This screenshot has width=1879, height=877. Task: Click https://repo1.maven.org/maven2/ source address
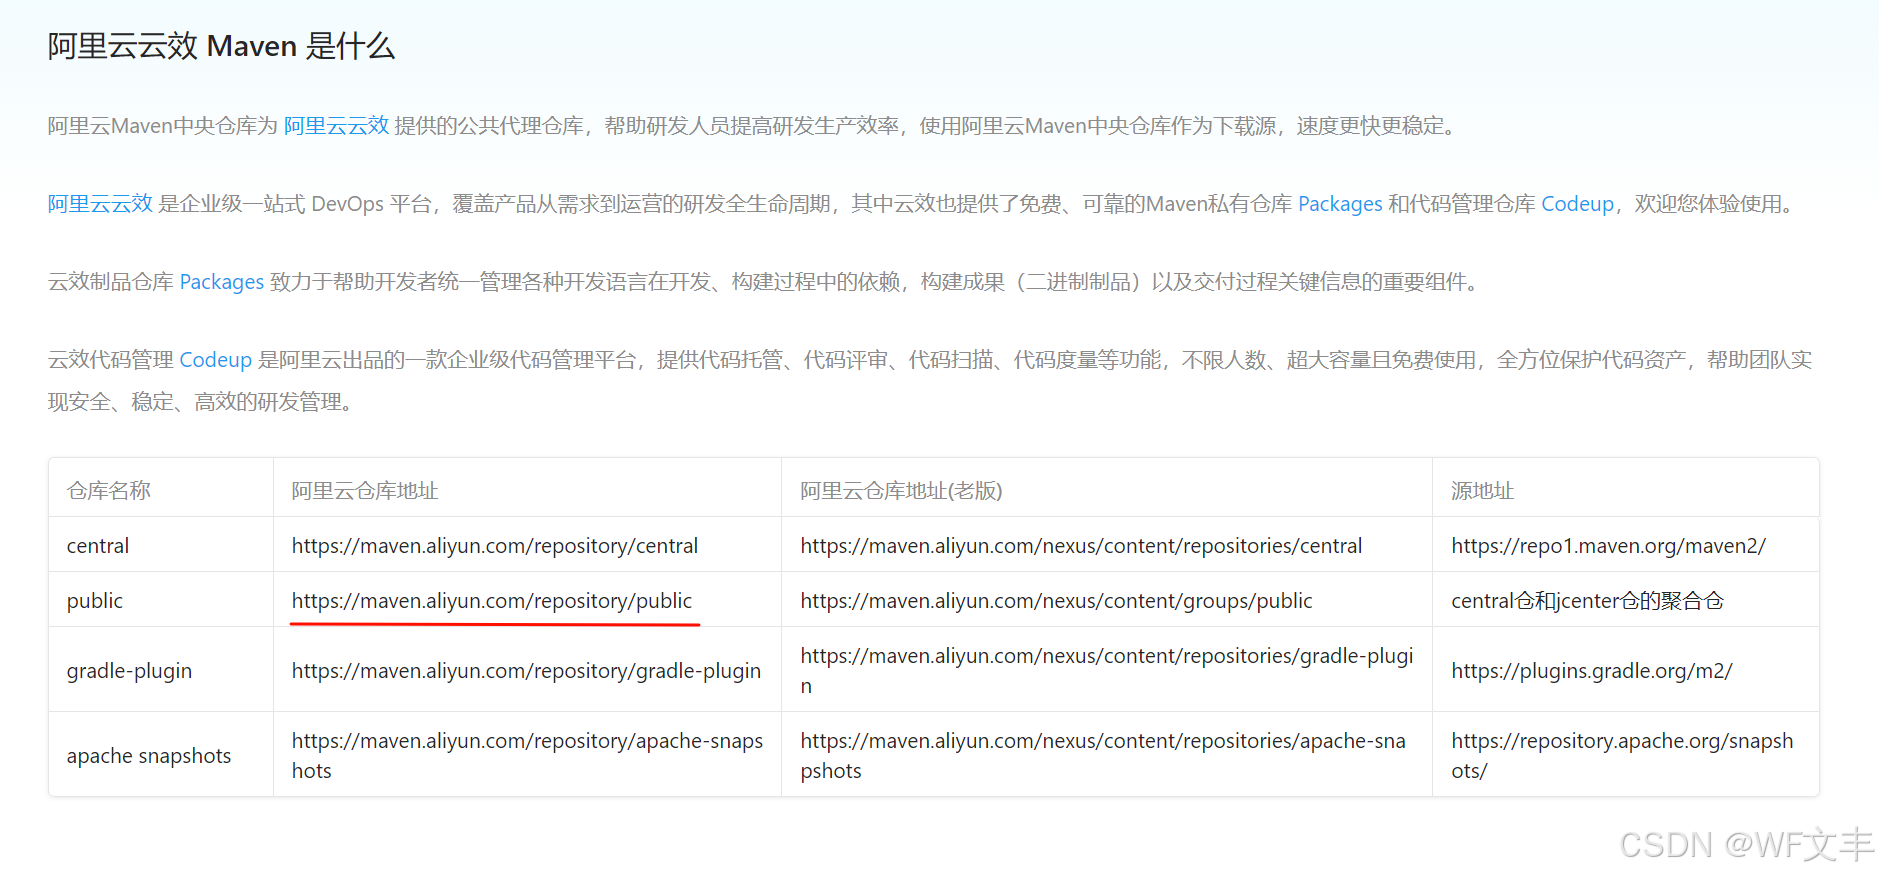pyautogui.click(x=1608, y=546)
